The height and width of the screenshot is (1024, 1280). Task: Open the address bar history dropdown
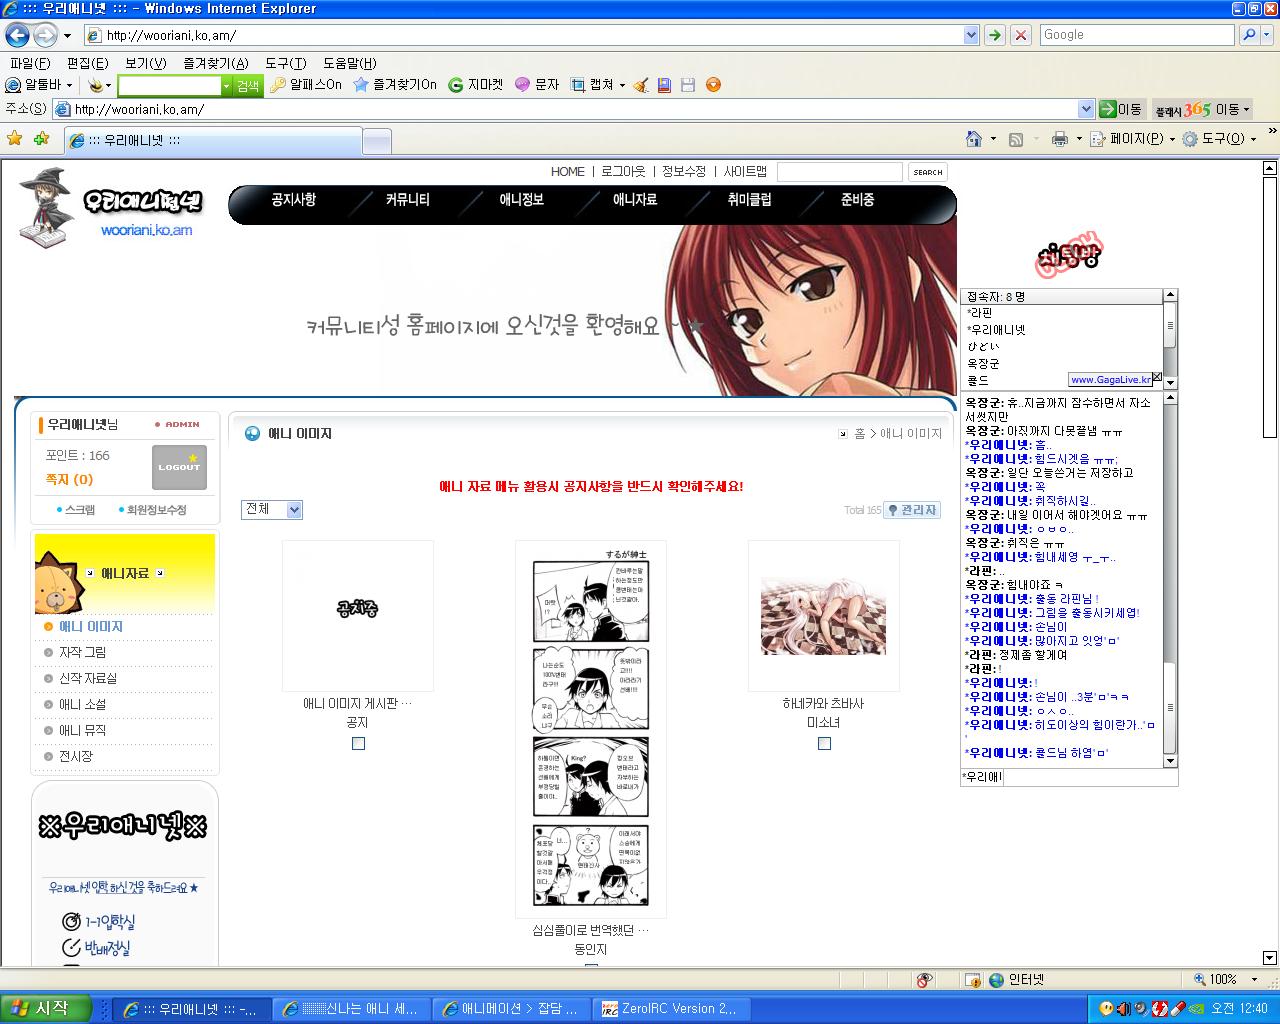pyautogui.click(x=971, y=35)
